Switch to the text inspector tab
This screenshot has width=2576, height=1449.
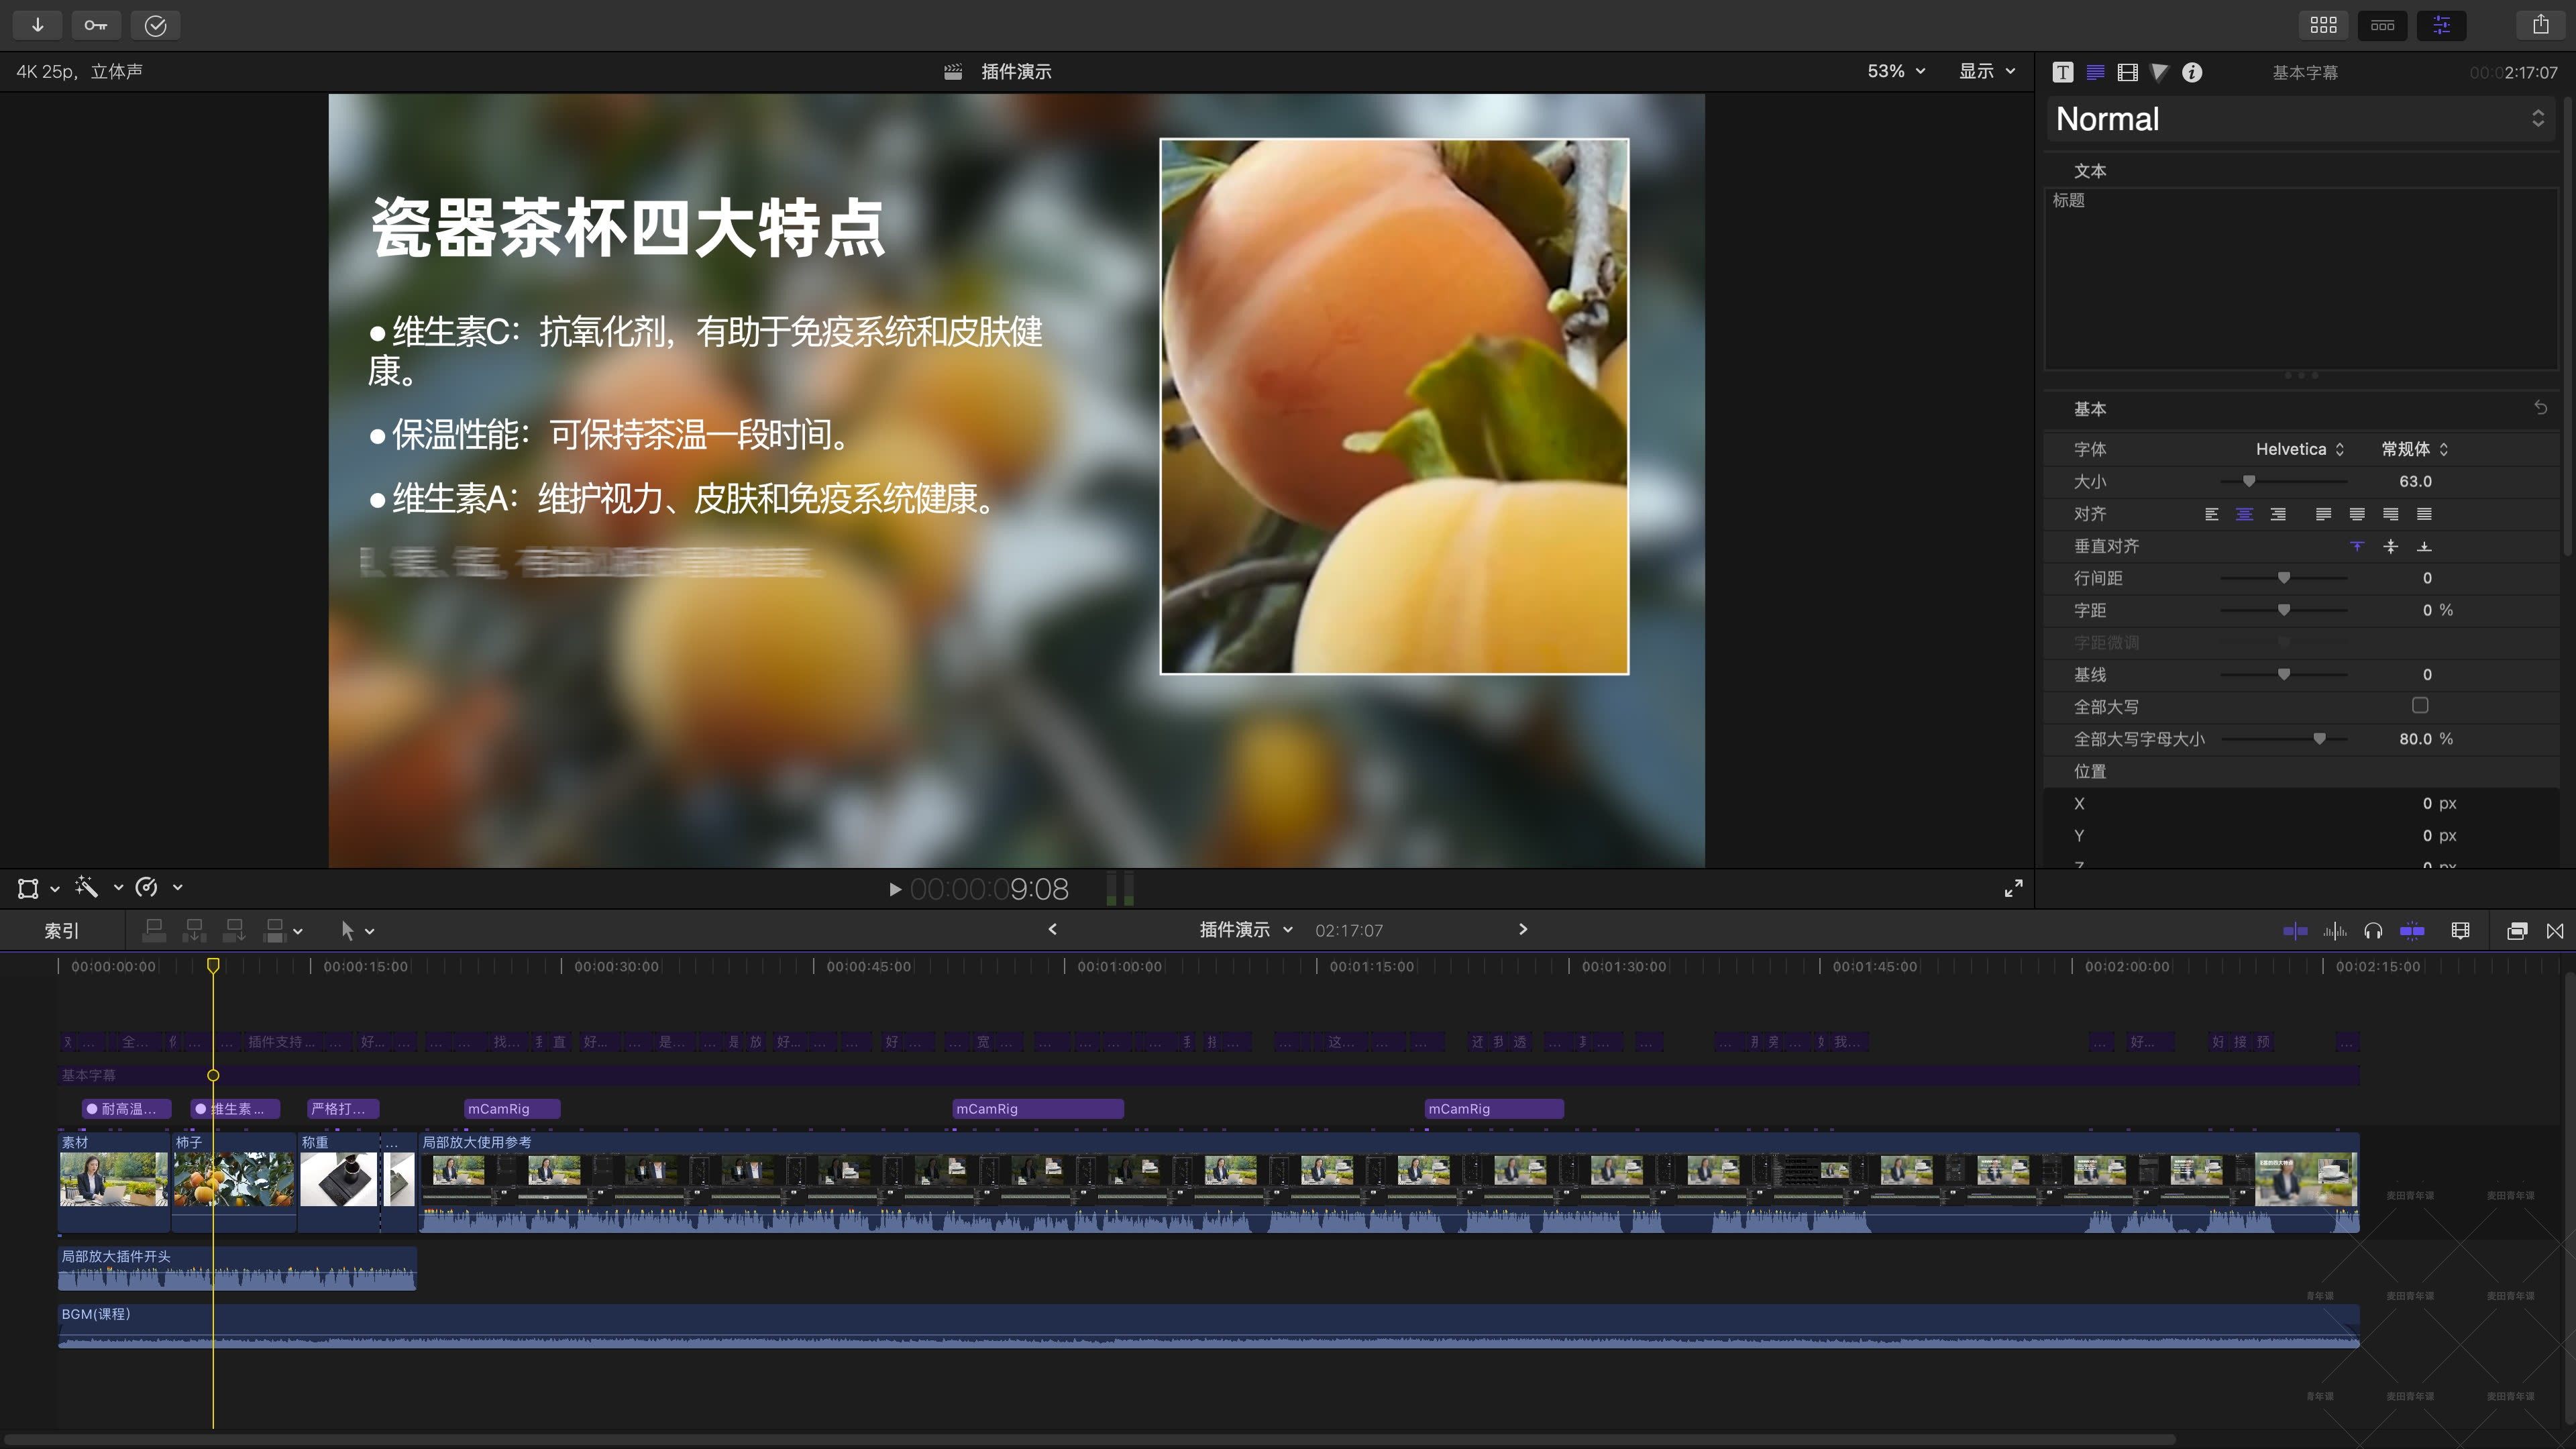(2095, 72)
